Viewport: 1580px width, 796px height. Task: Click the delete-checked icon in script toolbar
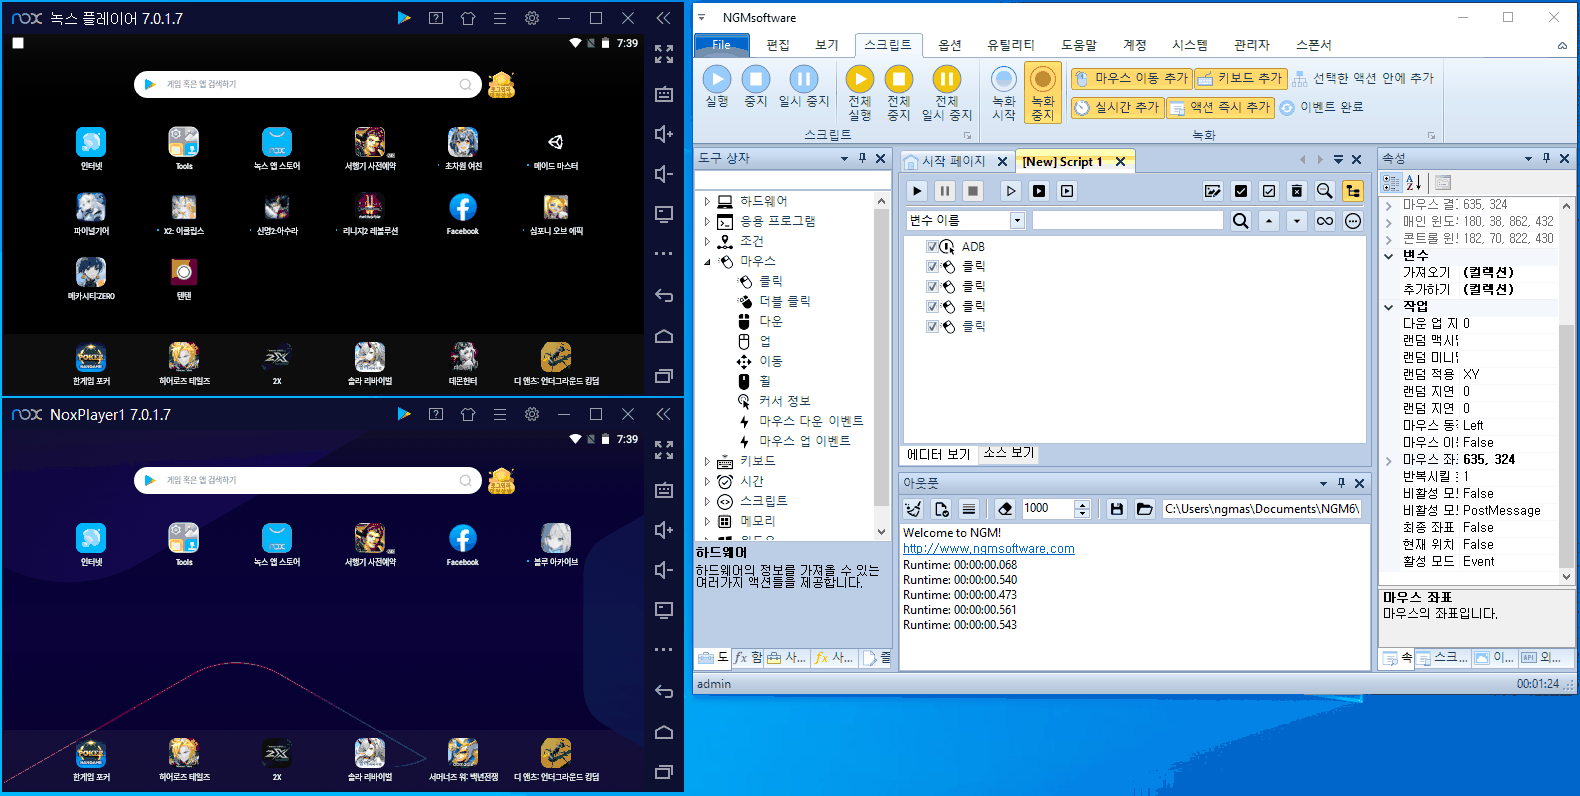(x=1297, y=191)
